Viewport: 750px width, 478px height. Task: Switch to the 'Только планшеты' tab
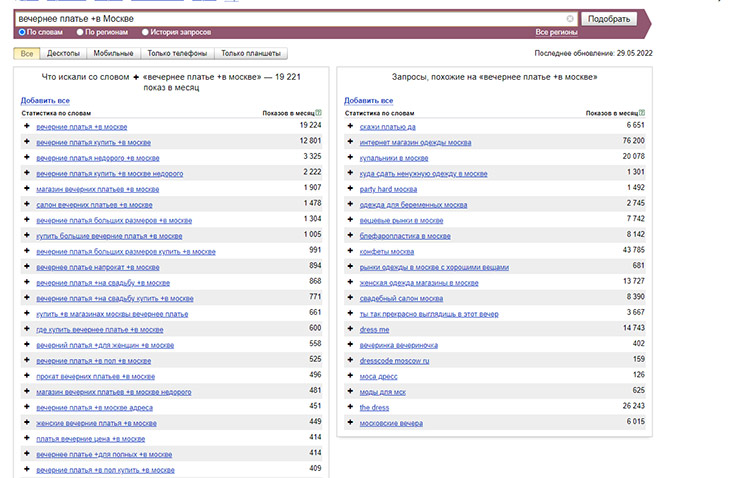coord(251,53)
